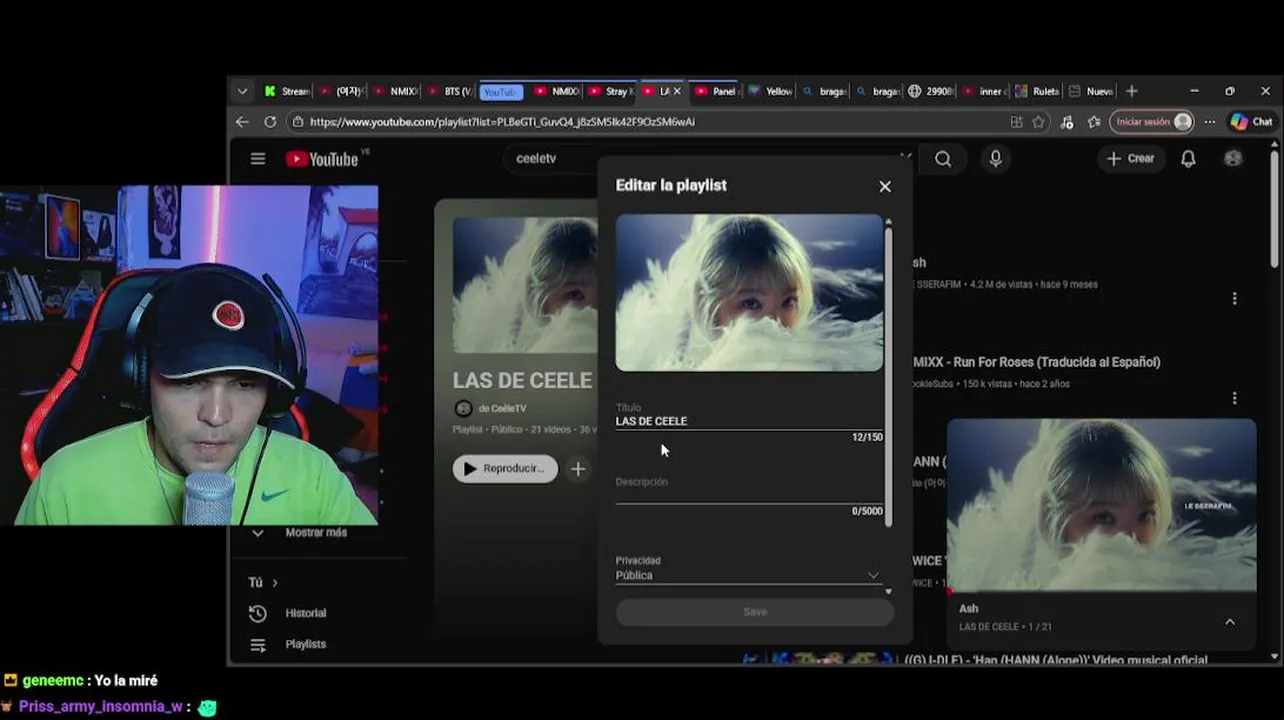Close the Editar la playlist dialog
The width and height of the screenshot is (1284, 720).
(885, 186)
